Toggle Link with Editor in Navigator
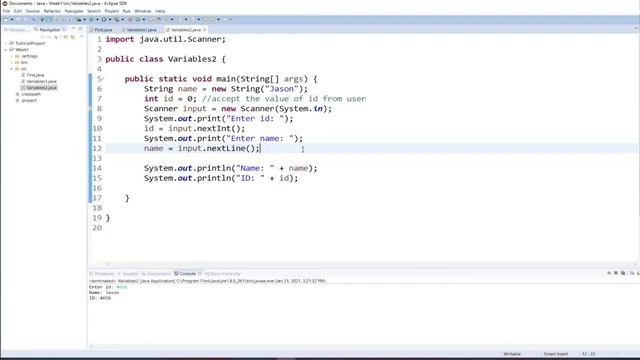640x360 pixels. (x=72, y=37)
